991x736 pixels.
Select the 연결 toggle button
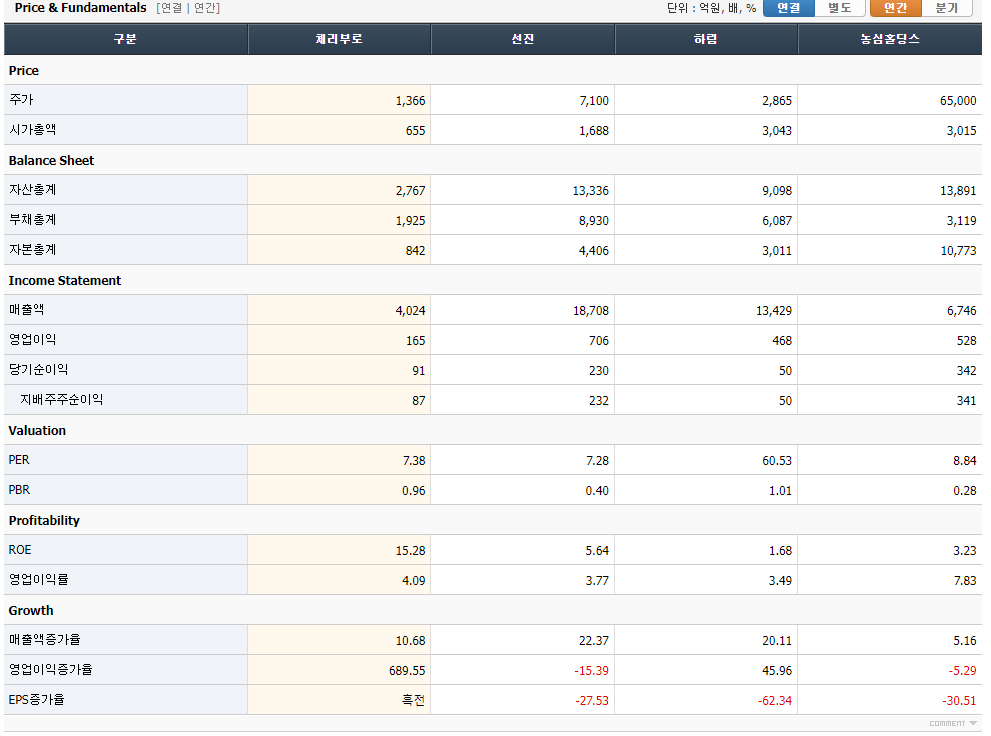[x=789, y=8]
